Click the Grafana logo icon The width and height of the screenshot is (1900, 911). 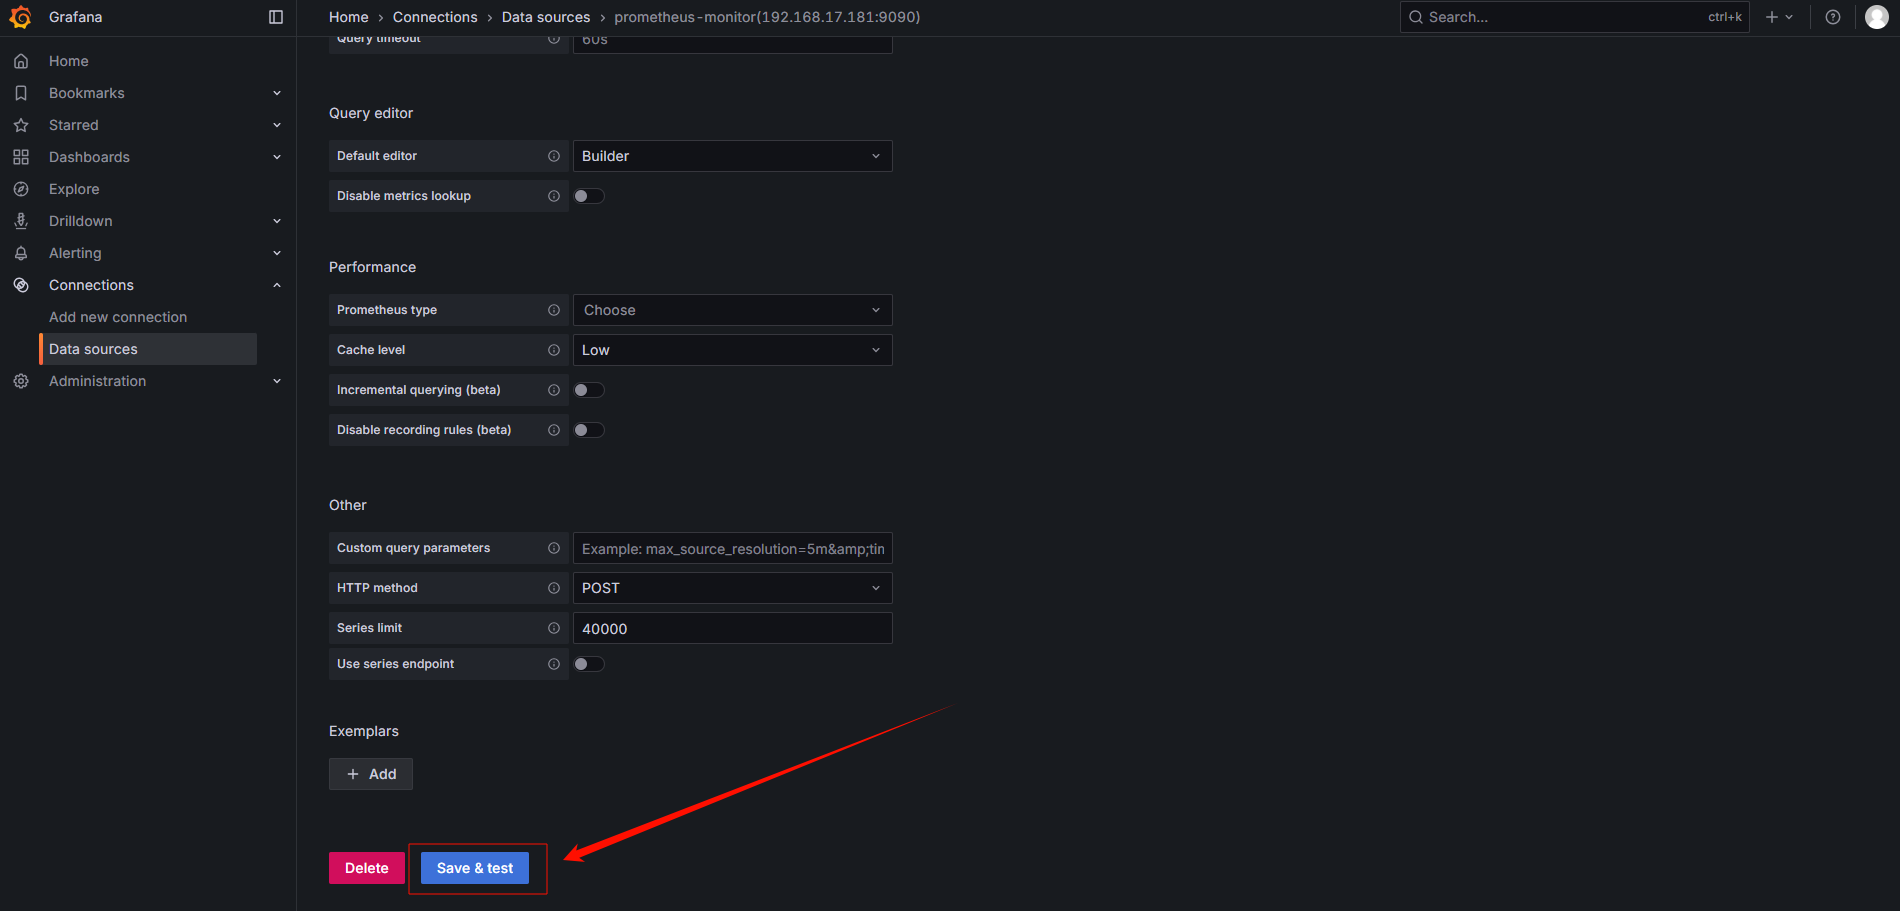click(x=20, y=17)
